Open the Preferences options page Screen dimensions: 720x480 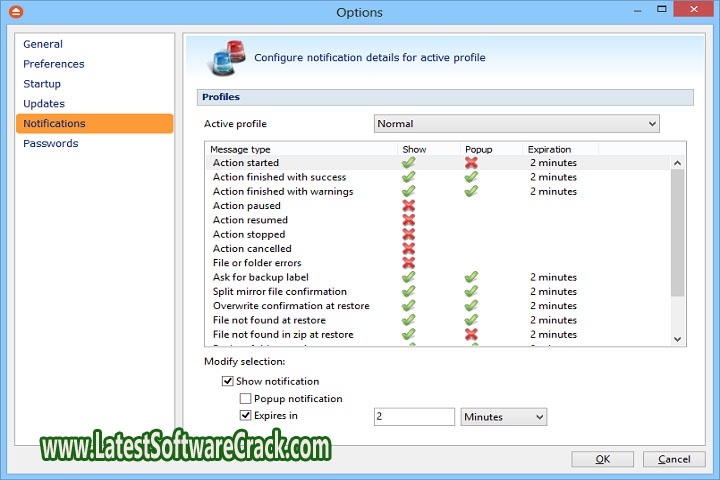click(x=54, y=64)
